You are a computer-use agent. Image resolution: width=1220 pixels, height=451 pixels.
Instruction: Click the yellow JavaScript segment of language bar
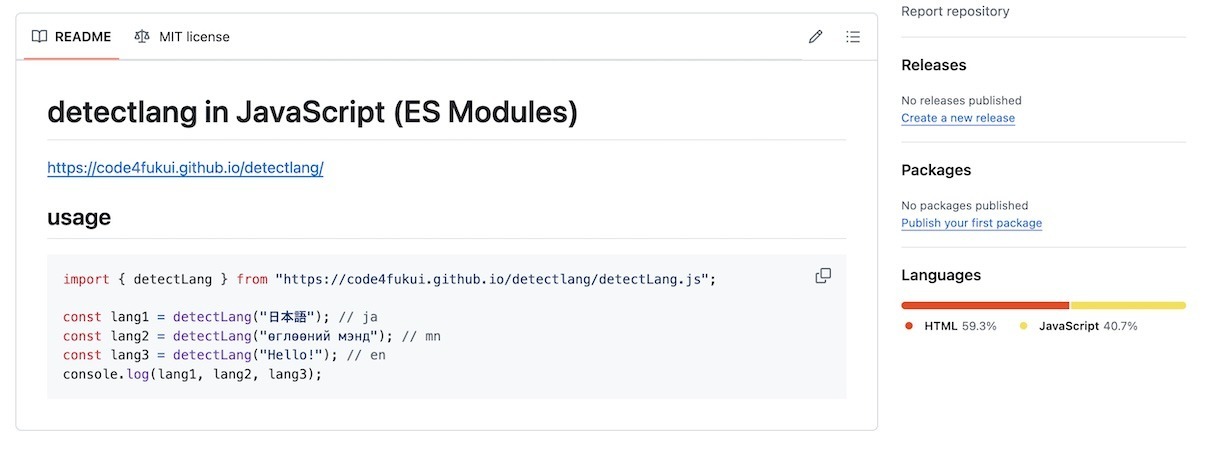pos(1128,305)
